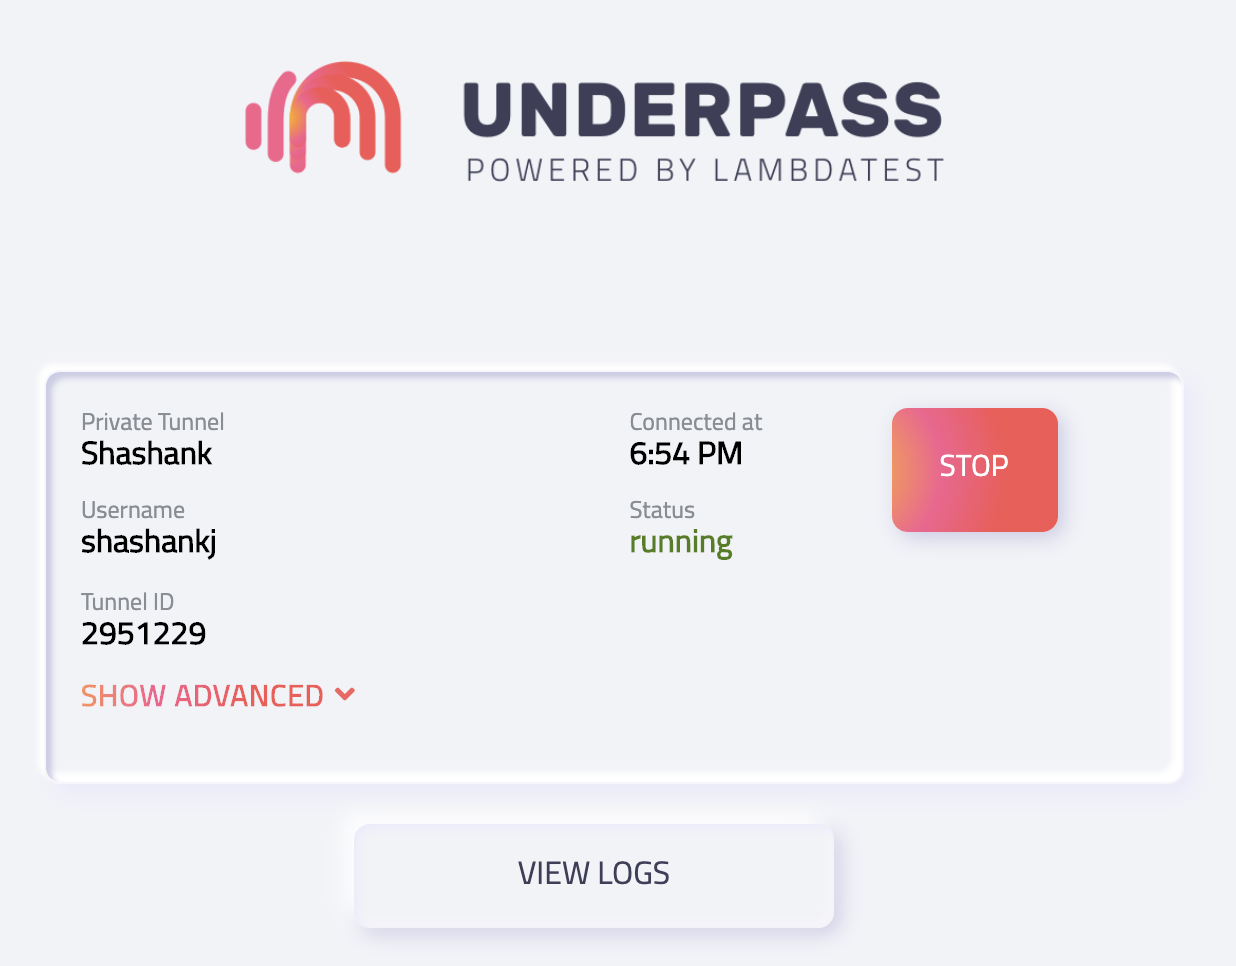Click the empty space between logo and tunnel card
The height and width of the screenshot is (966, 1236).
[618, 280]
